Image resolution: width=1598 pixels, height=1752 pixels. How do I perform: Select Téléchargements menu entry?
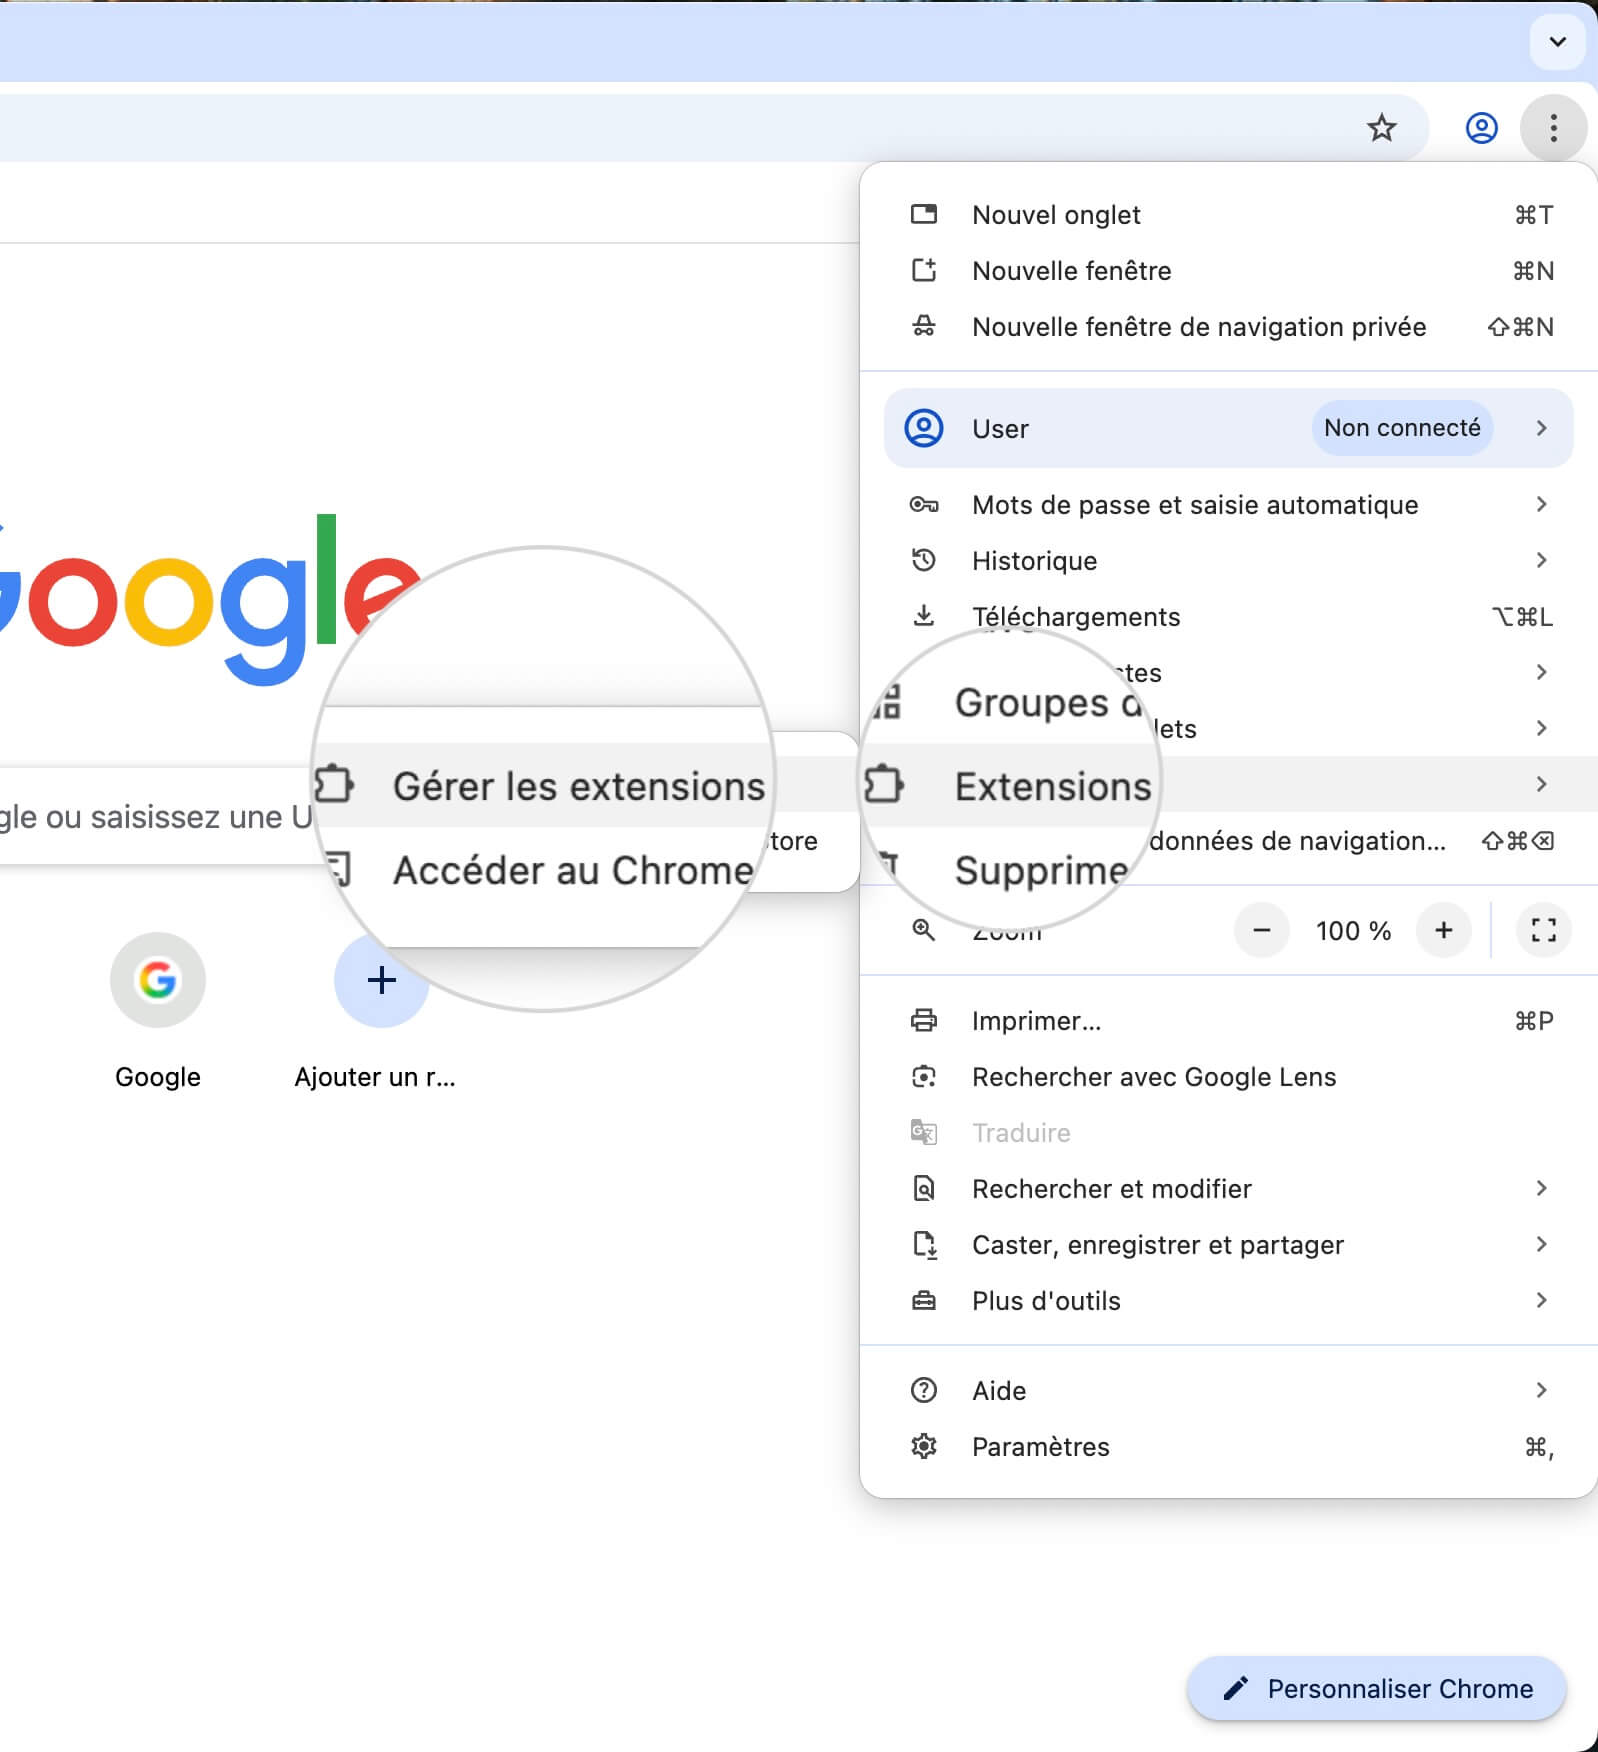click(x=1228, y=616)
